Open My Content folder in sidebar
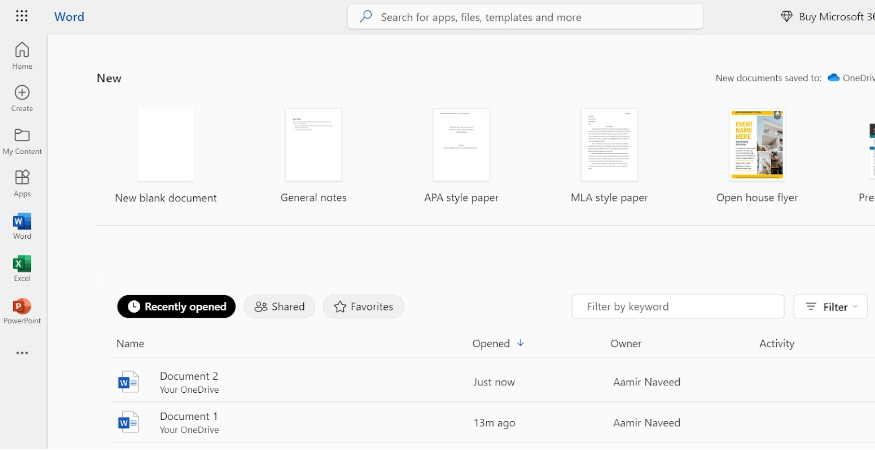The image size is (875, 450). click(x=22, y=141)
